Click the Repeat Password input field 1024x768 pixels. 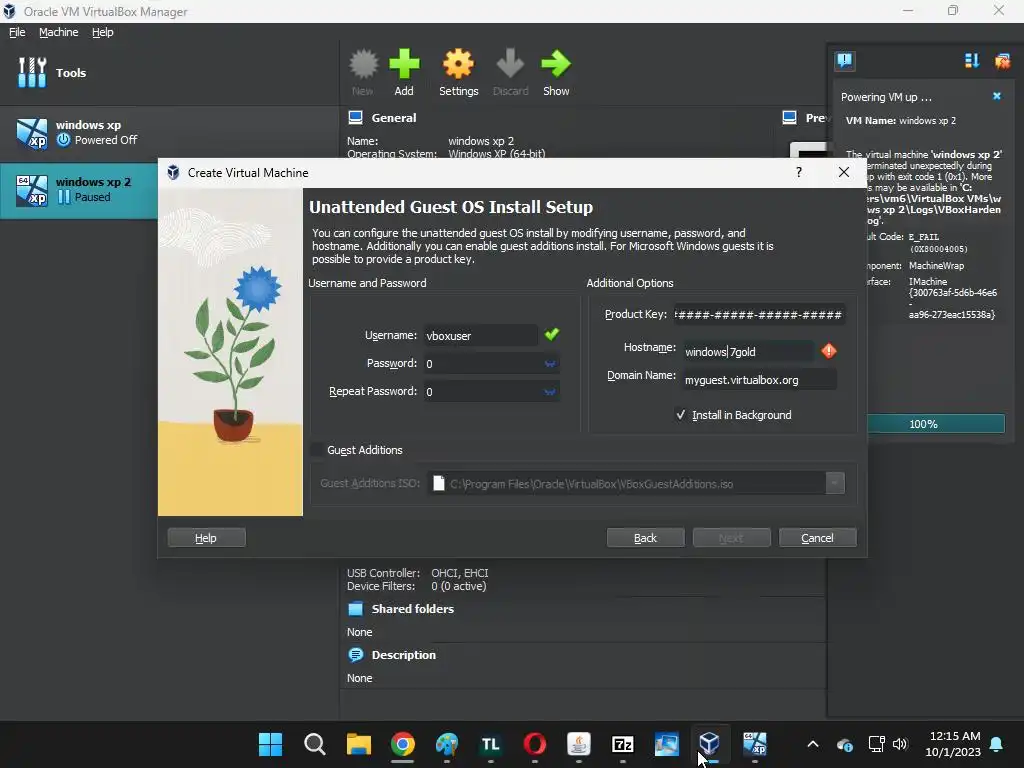(x=483, y=392)
